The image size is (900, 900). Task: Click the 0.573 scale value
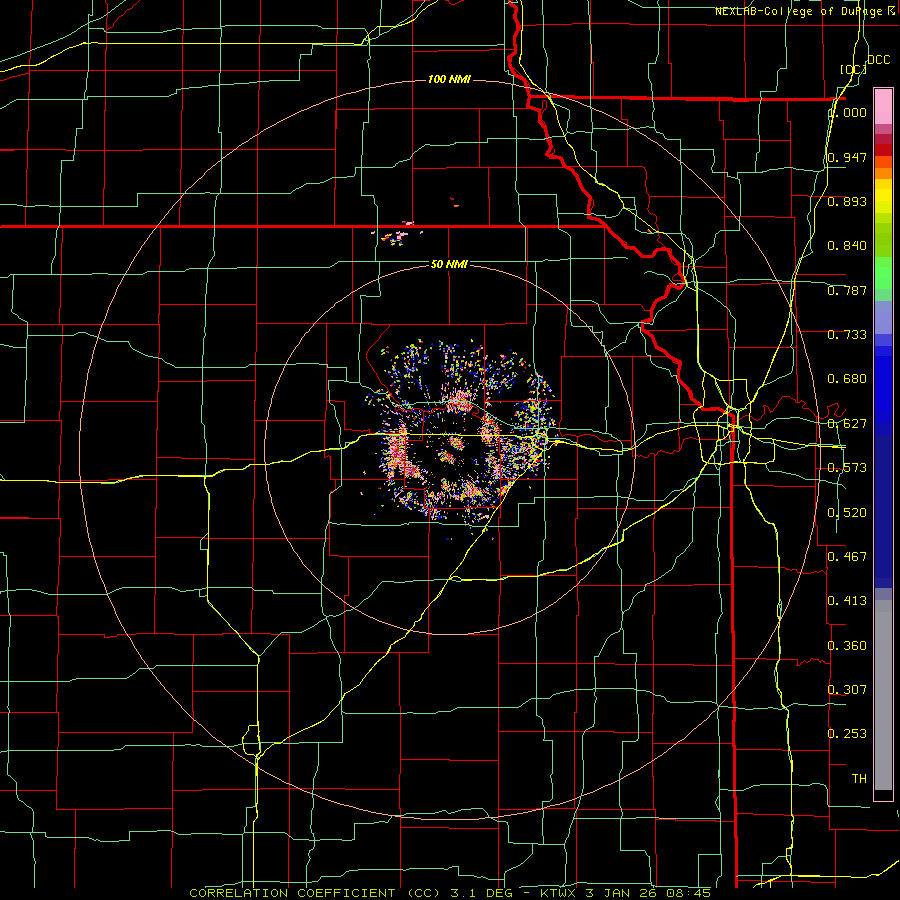point(847,468)
